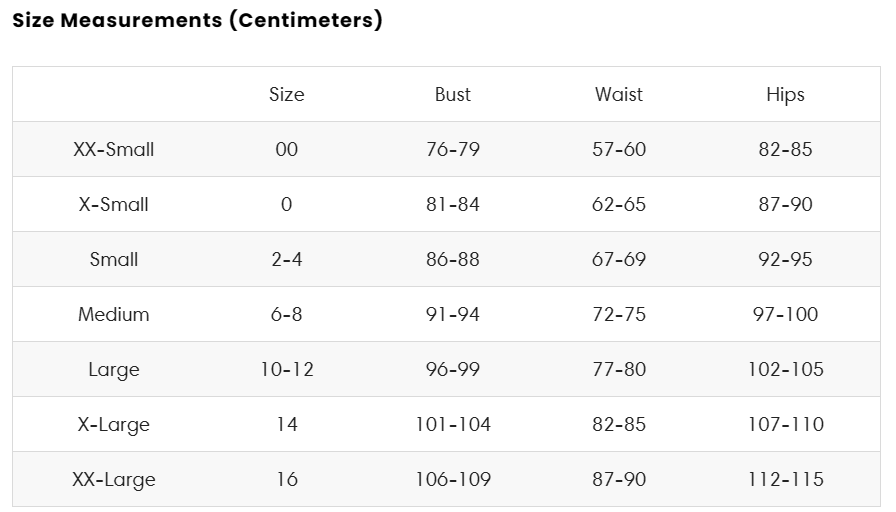Select the Bust column header
Image resolution: width=896 pixels, height=512 pixels.
(x=453, y=94)
